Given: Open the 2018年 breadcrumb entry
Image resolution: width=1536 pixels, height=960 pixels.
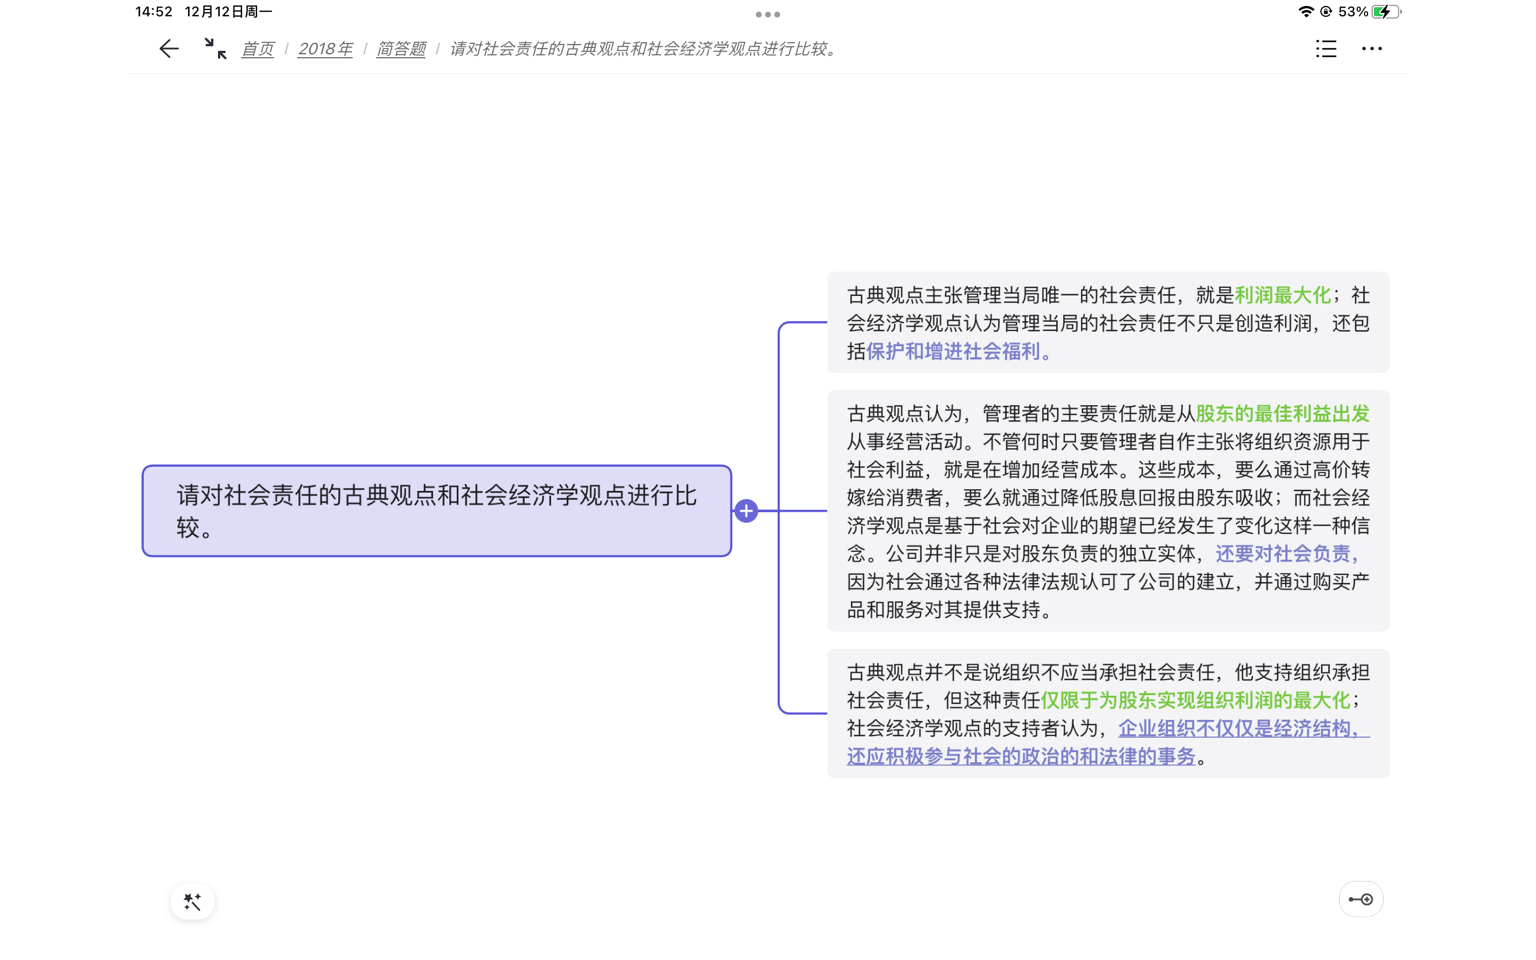Looking at the screenshot, I should [325, 48].
